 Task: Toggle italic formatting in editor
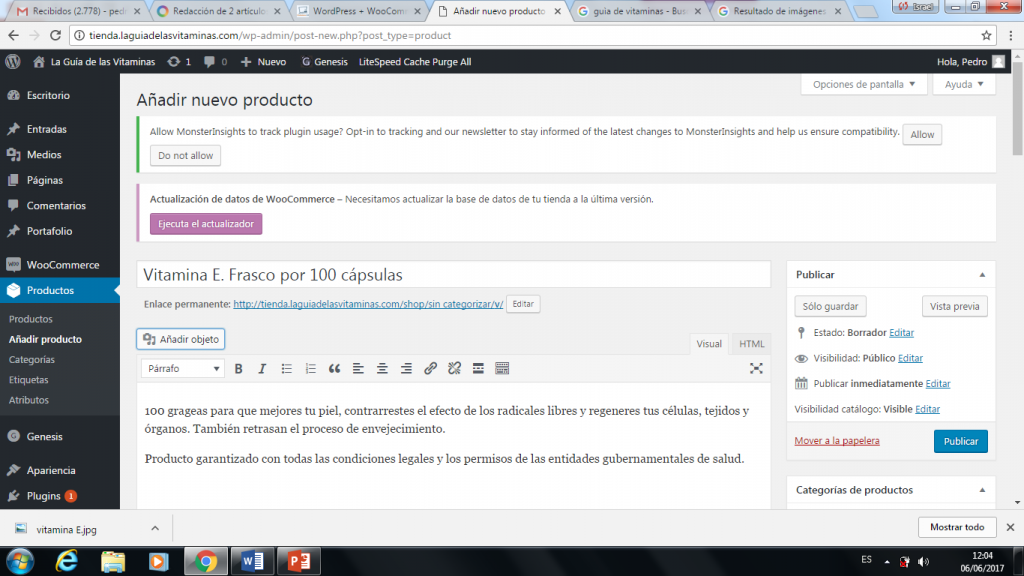tap(263, 369)
